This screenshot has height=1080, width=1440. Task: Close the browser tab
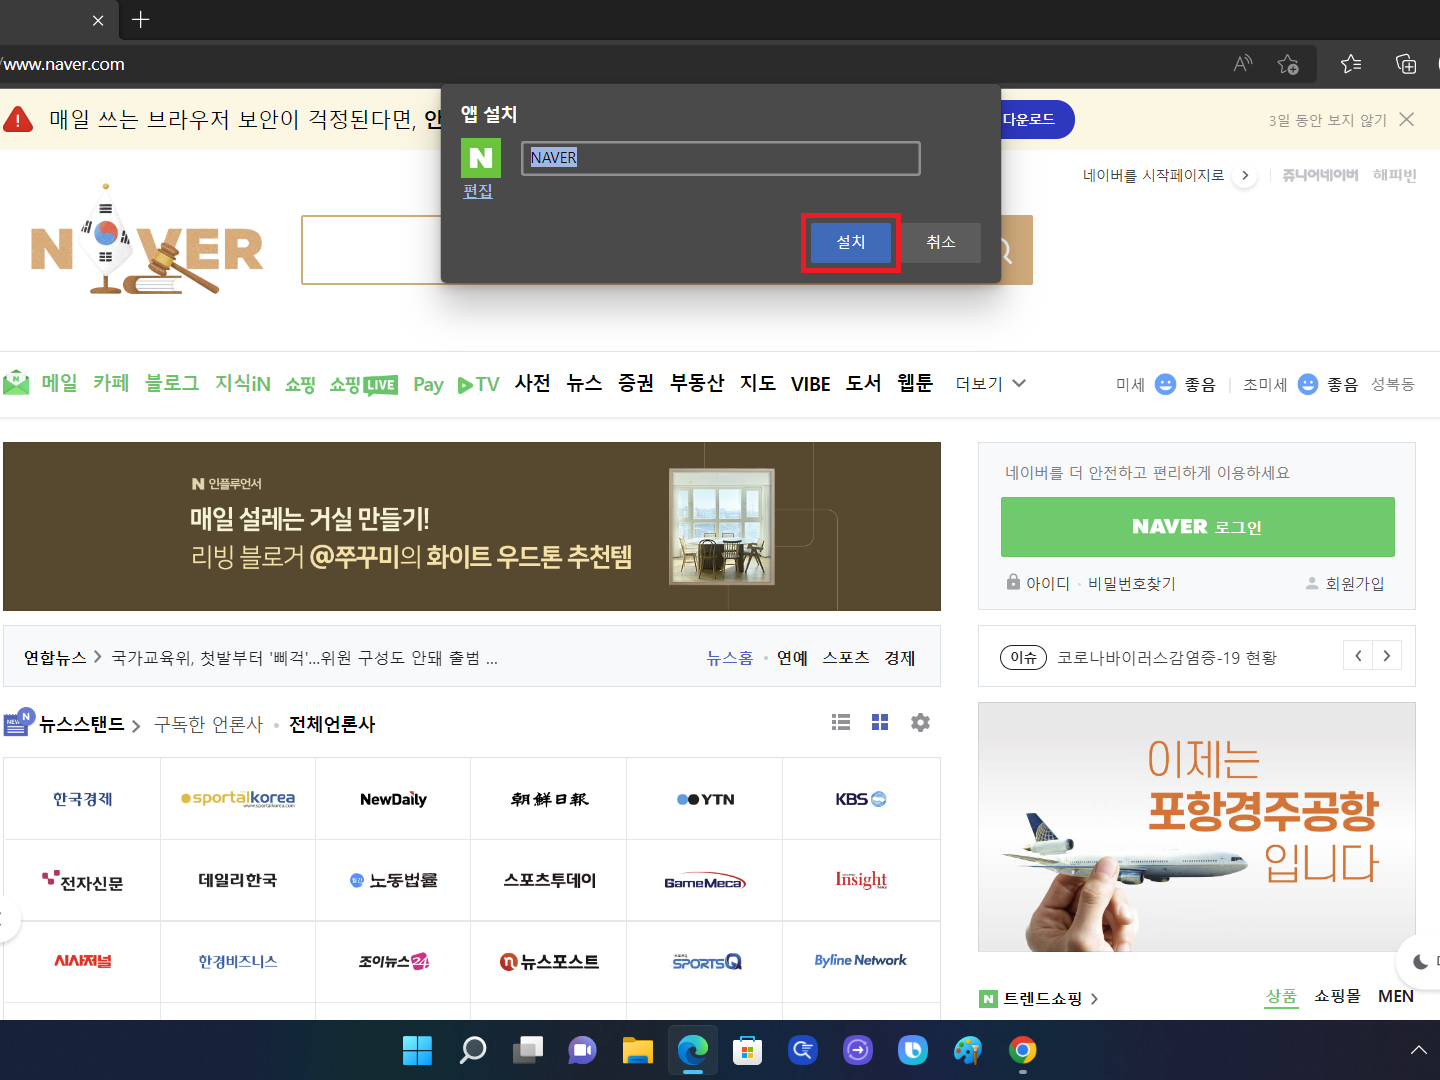pyautogui.click(x=98, y=20)
